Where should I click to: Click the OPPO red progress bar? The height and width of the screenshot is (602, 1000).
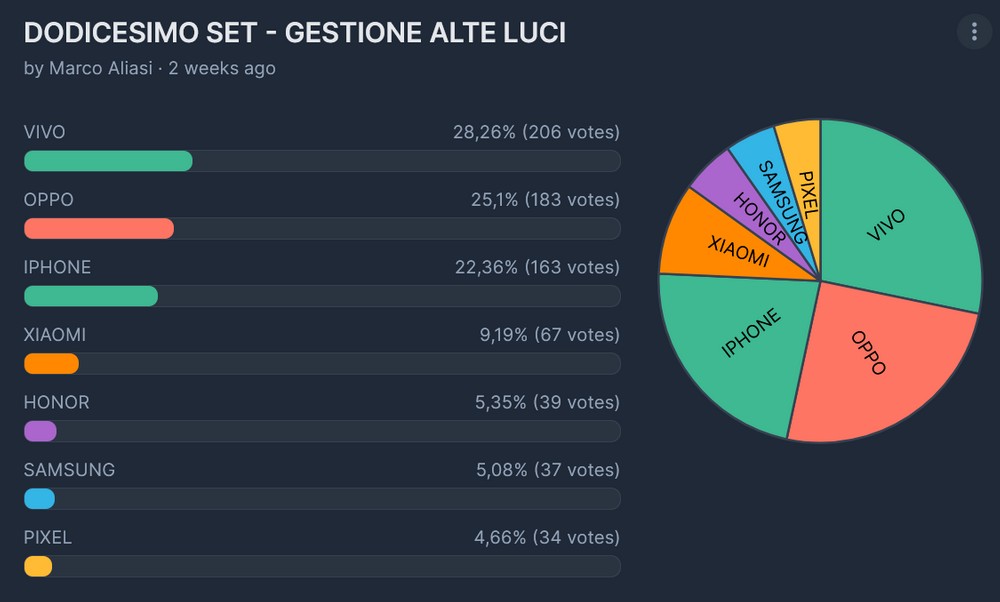click(x=99, y=228)
